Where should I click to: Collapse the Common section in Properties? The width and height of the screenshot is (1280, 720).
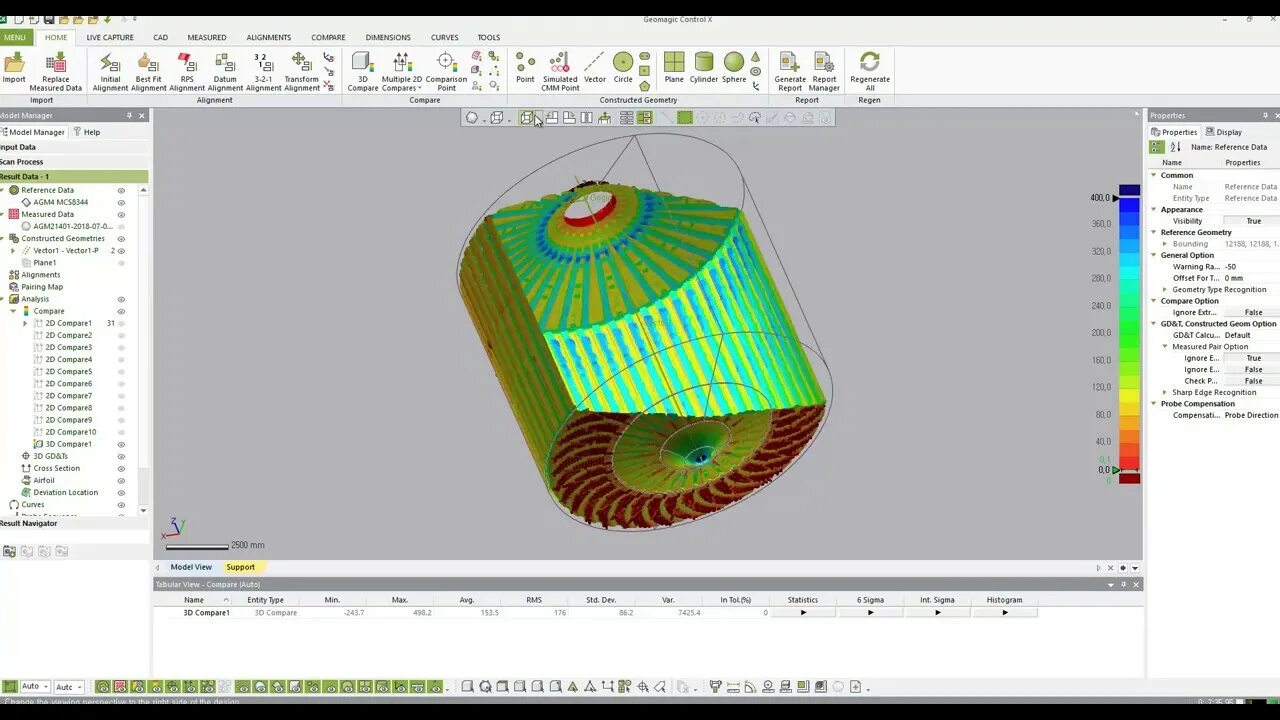click(1153, 175)
